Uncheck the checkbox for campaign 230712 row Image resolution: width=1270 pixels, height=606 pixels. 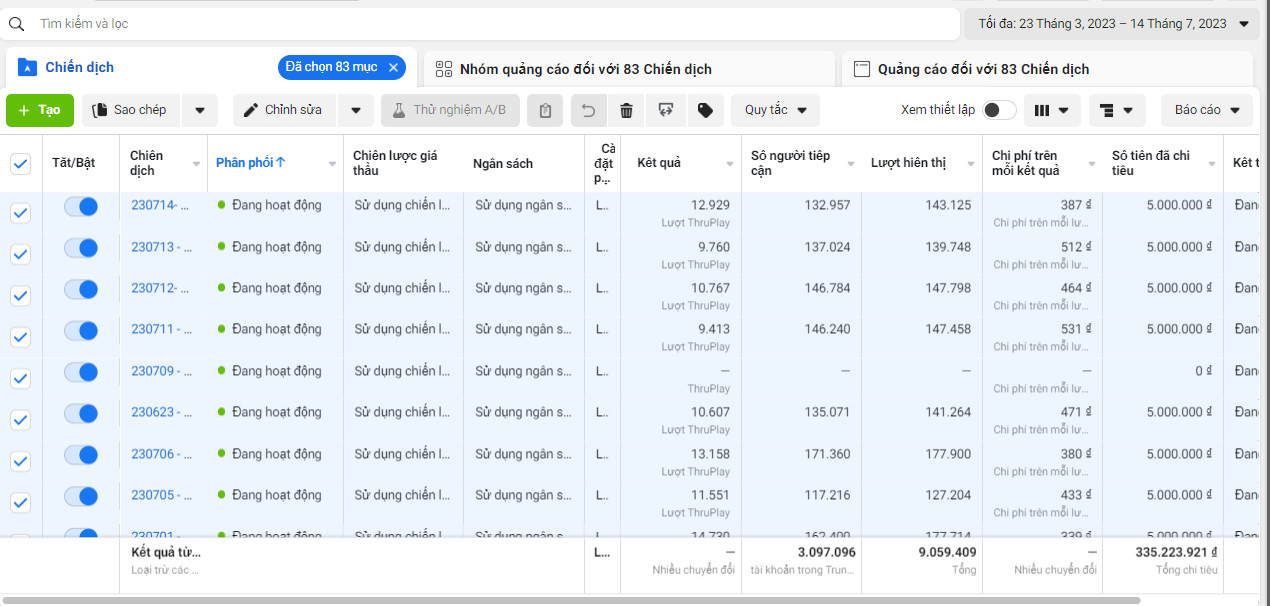(x=20, y=296)
